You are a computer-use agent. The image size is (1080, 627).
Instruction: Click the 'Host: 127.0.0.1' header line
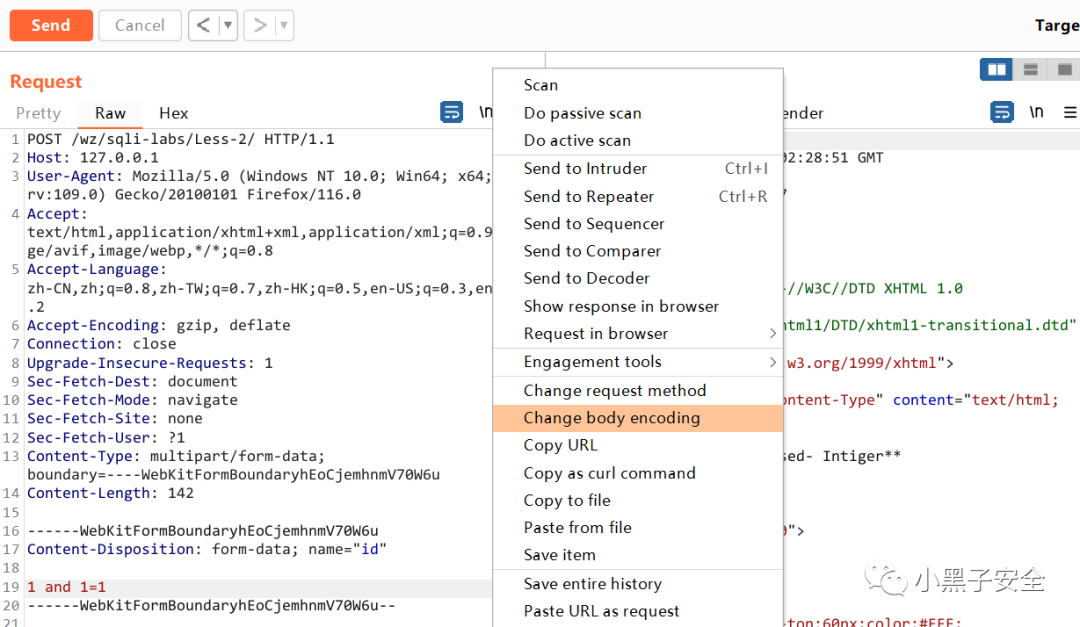[92, 158]
